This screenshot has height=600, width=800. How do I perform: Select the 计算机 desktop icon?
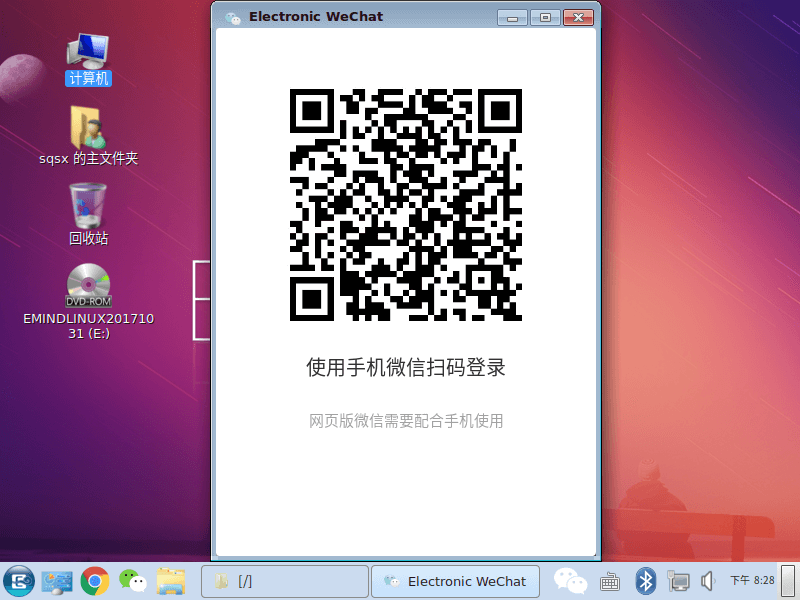[88, 59]
